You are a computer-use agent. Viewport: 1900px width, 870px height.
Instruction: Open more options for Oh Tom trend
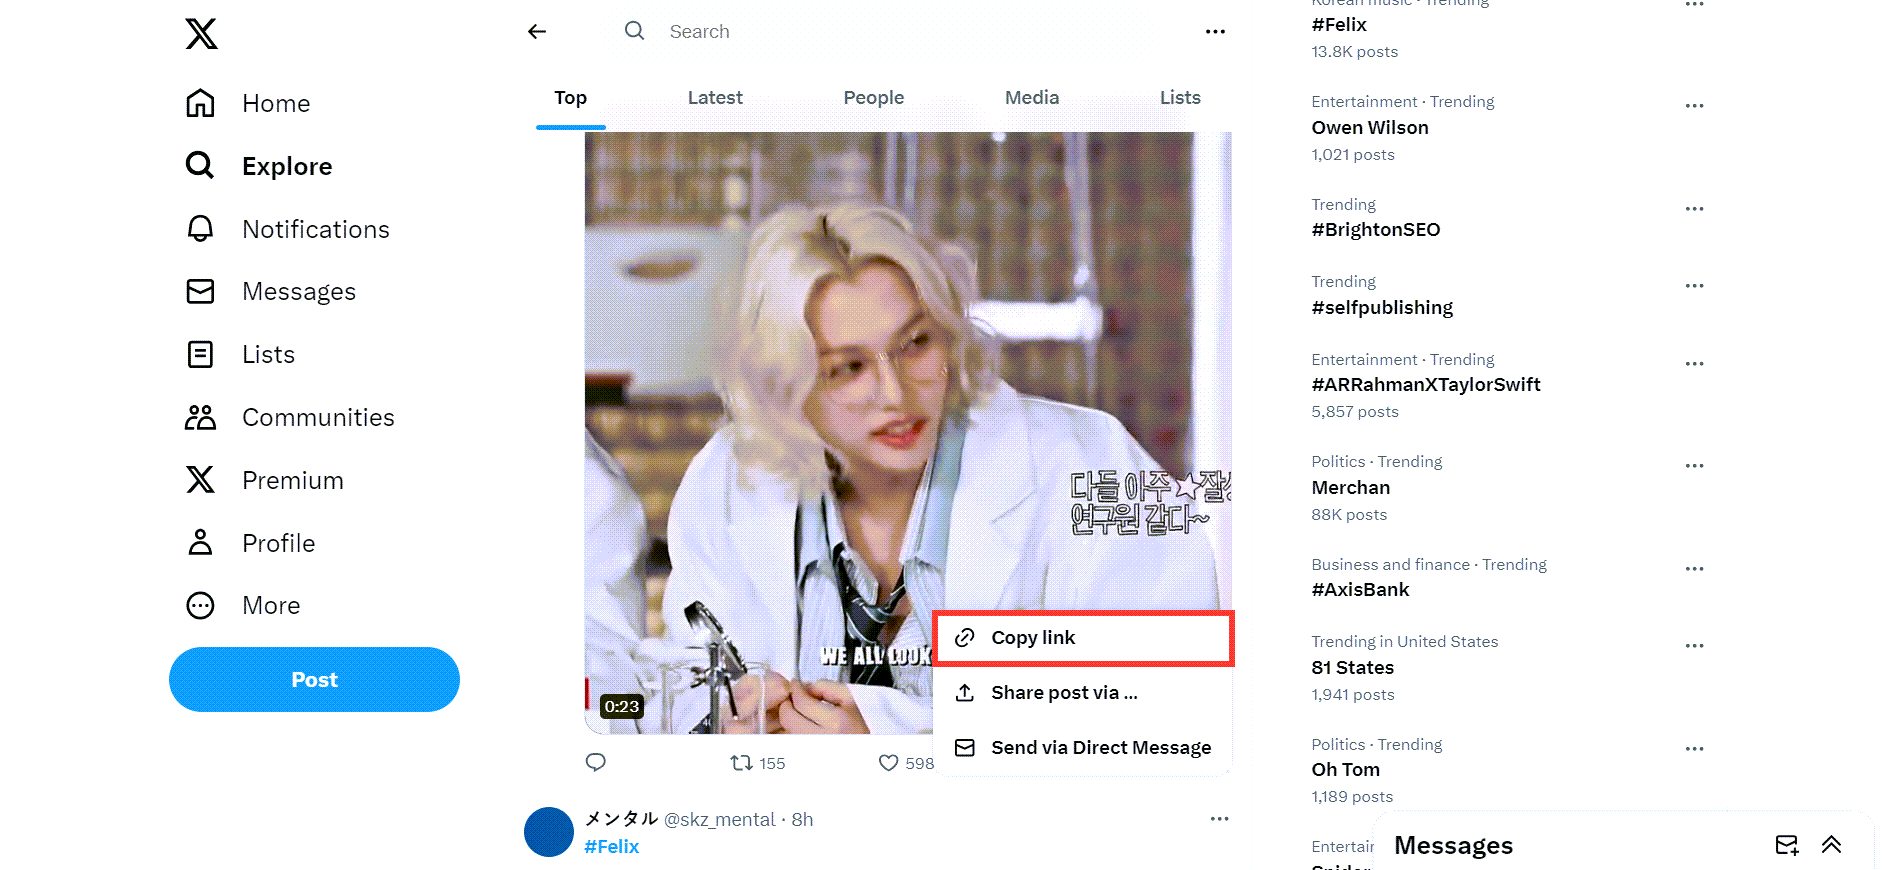point(1694,749)
